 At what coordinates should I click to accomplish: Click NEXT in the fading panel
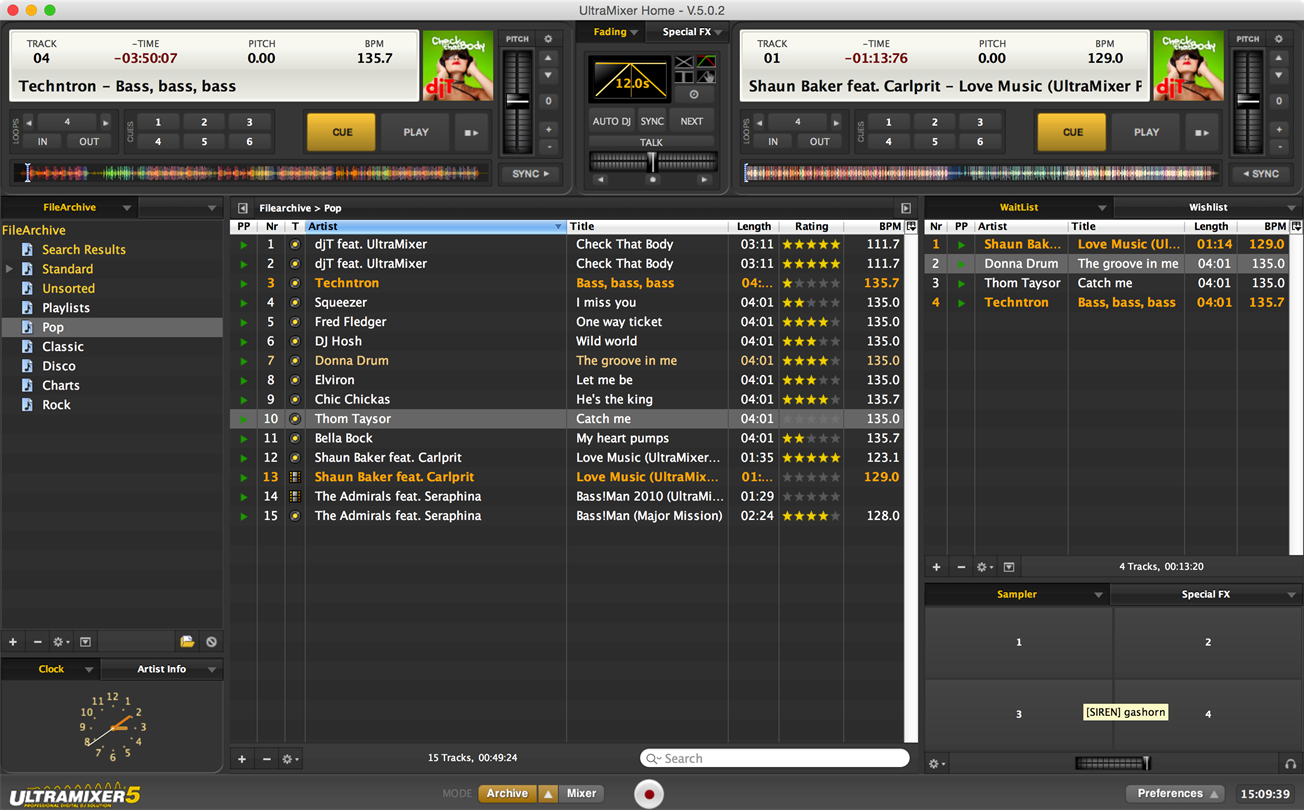pos(692,121)
